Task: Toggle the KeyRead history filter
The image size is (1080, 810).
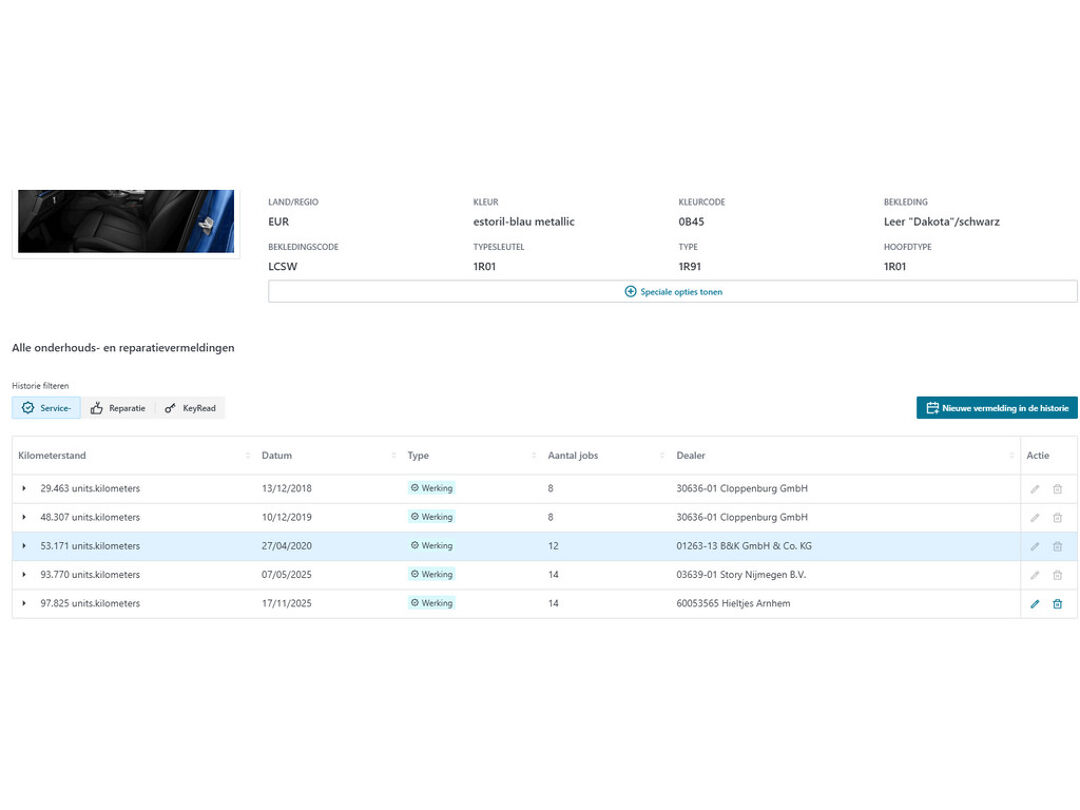Action: click(190, 408)
